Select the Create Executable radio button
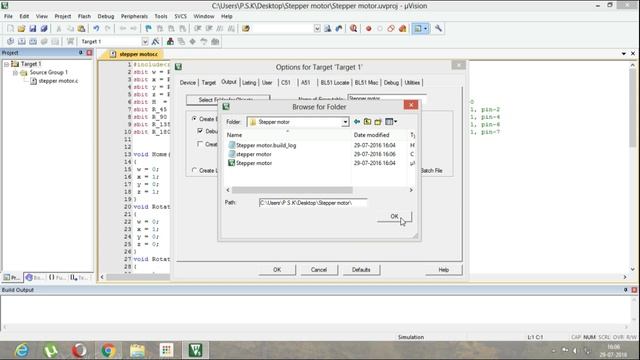 [194, 119]
